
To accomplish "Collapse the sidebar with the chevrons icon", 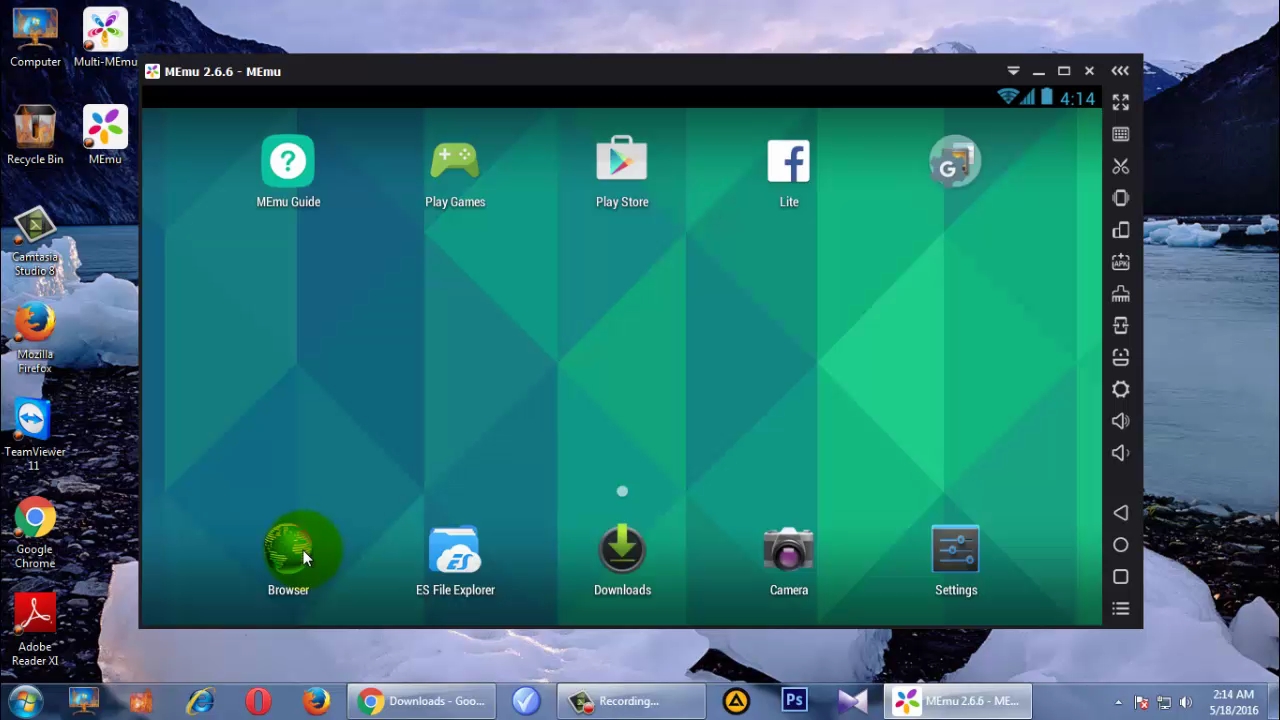I will point(1120,70).
